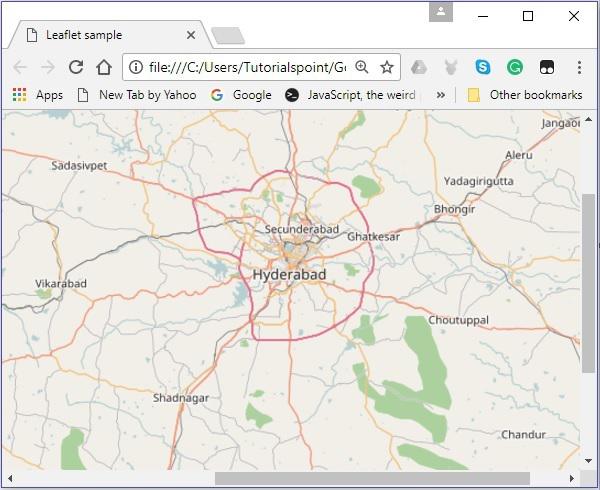600x490 pixels.
Task: Close the Leaflet sample tab
Action: pos(191,35)
